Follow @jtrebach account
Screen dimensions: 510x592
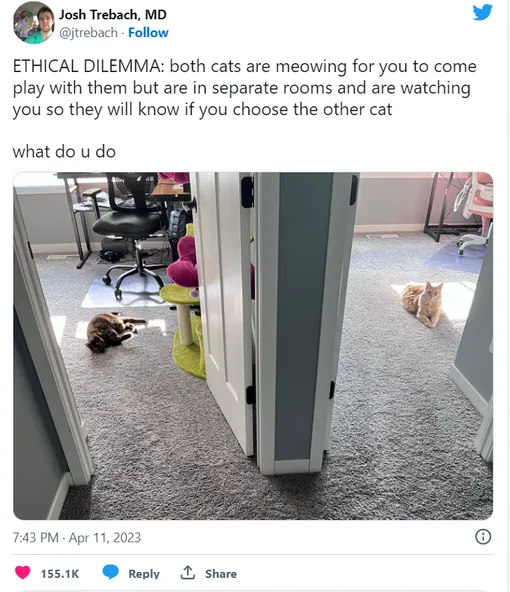point(148,33)
